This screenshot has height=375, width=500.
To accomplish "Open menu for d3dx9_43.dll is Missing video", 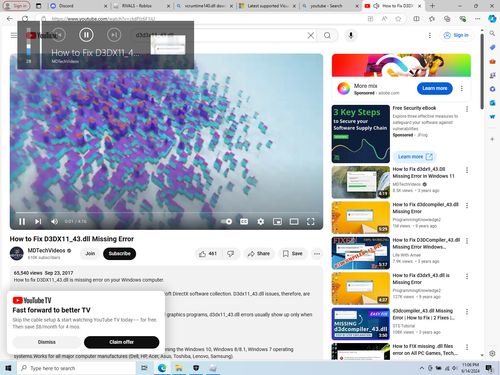I will [x=467, y=276].
